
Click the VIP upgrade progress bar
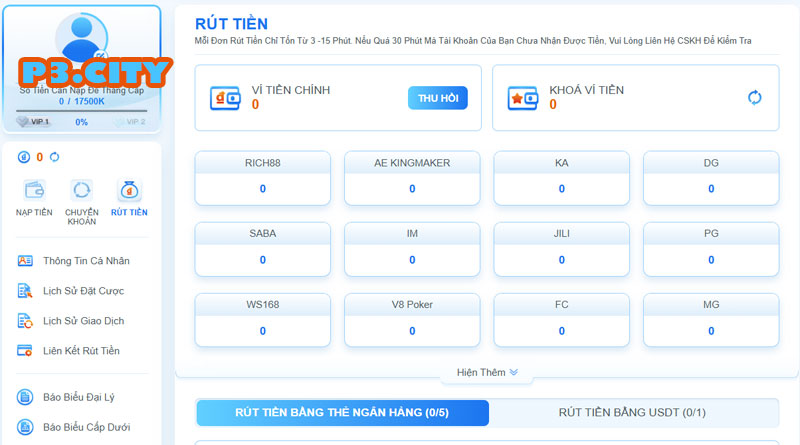(82, 111)
